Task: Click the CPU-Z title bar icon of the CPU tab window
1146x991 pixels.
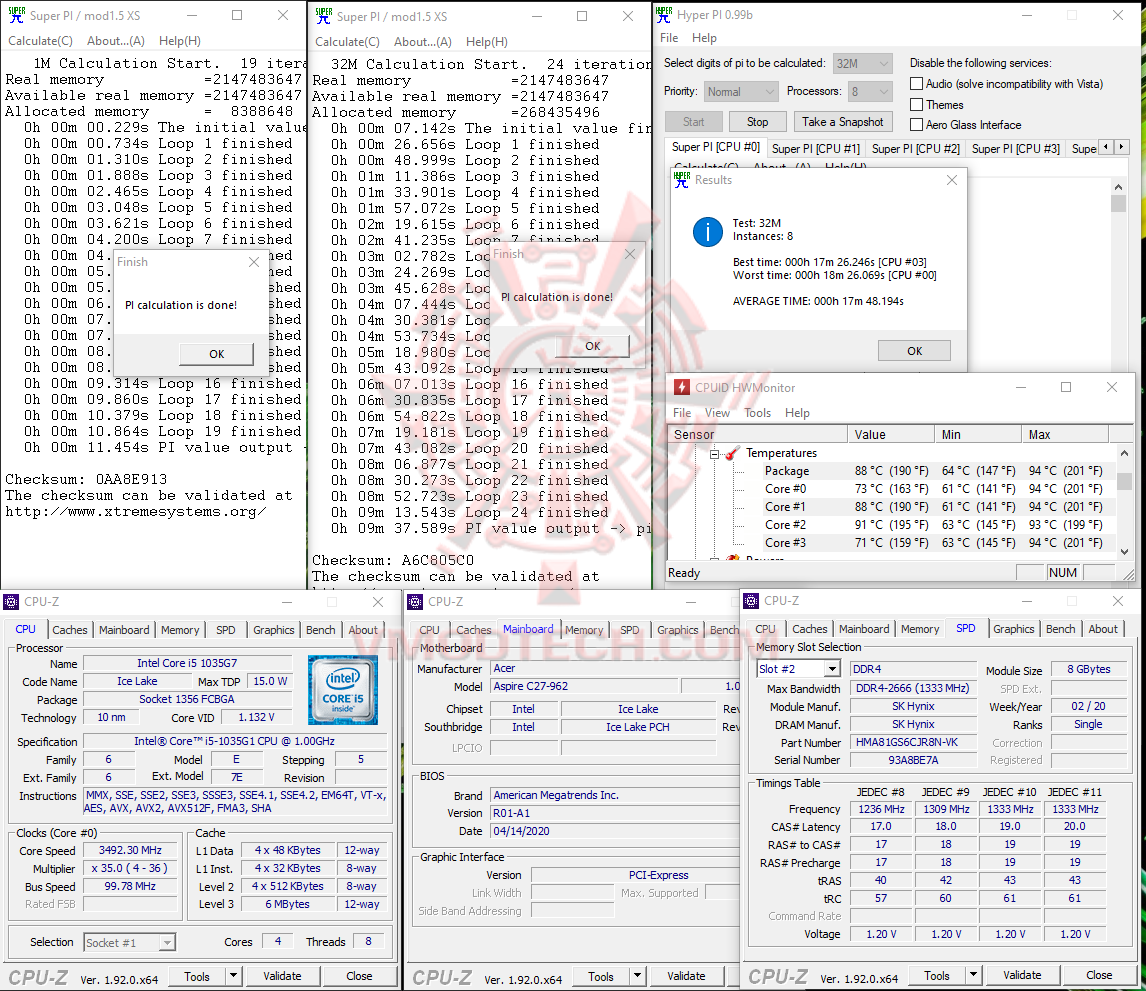Action: point(11,601)
